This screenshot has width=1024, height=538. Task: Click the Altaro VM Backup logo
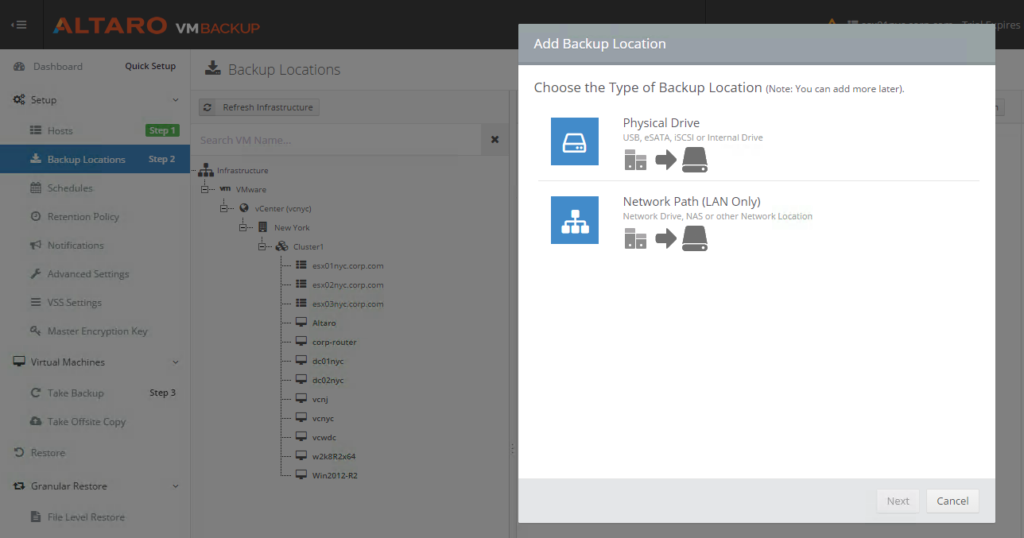click(x=156, y=26)
